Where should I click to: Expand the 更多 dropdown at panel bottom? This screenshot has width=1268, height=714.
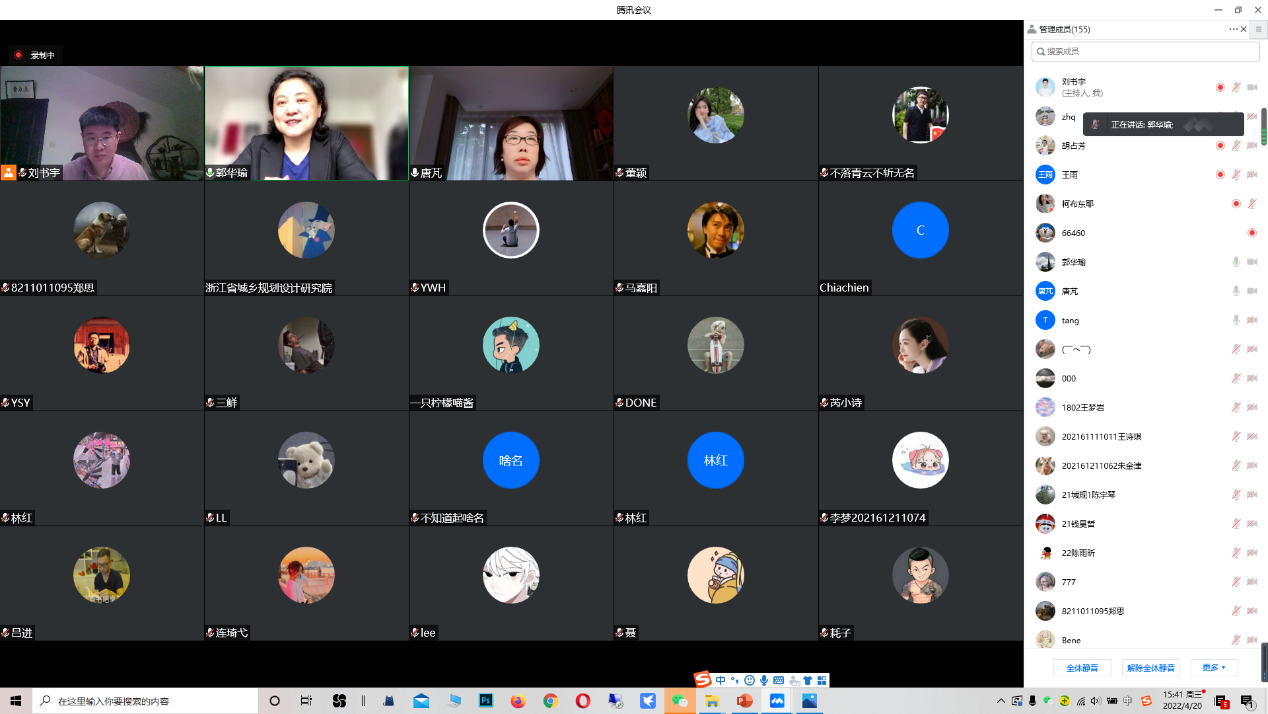click(1214, 667)
